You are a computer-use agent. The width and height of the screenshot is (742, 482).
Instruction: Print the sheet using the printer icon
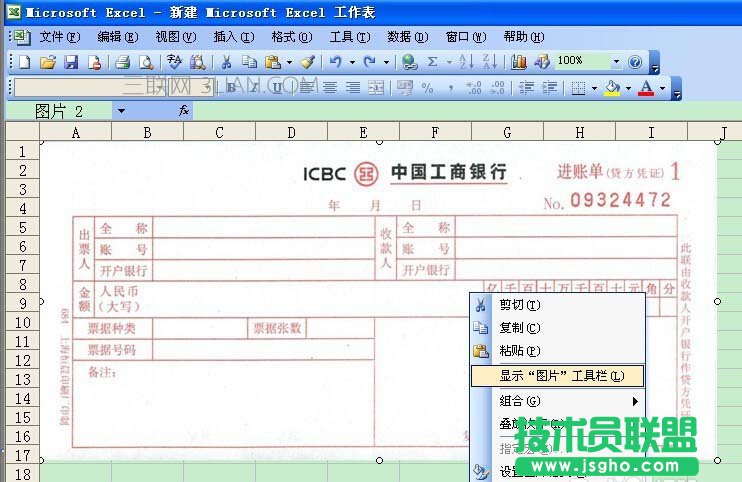123,62
